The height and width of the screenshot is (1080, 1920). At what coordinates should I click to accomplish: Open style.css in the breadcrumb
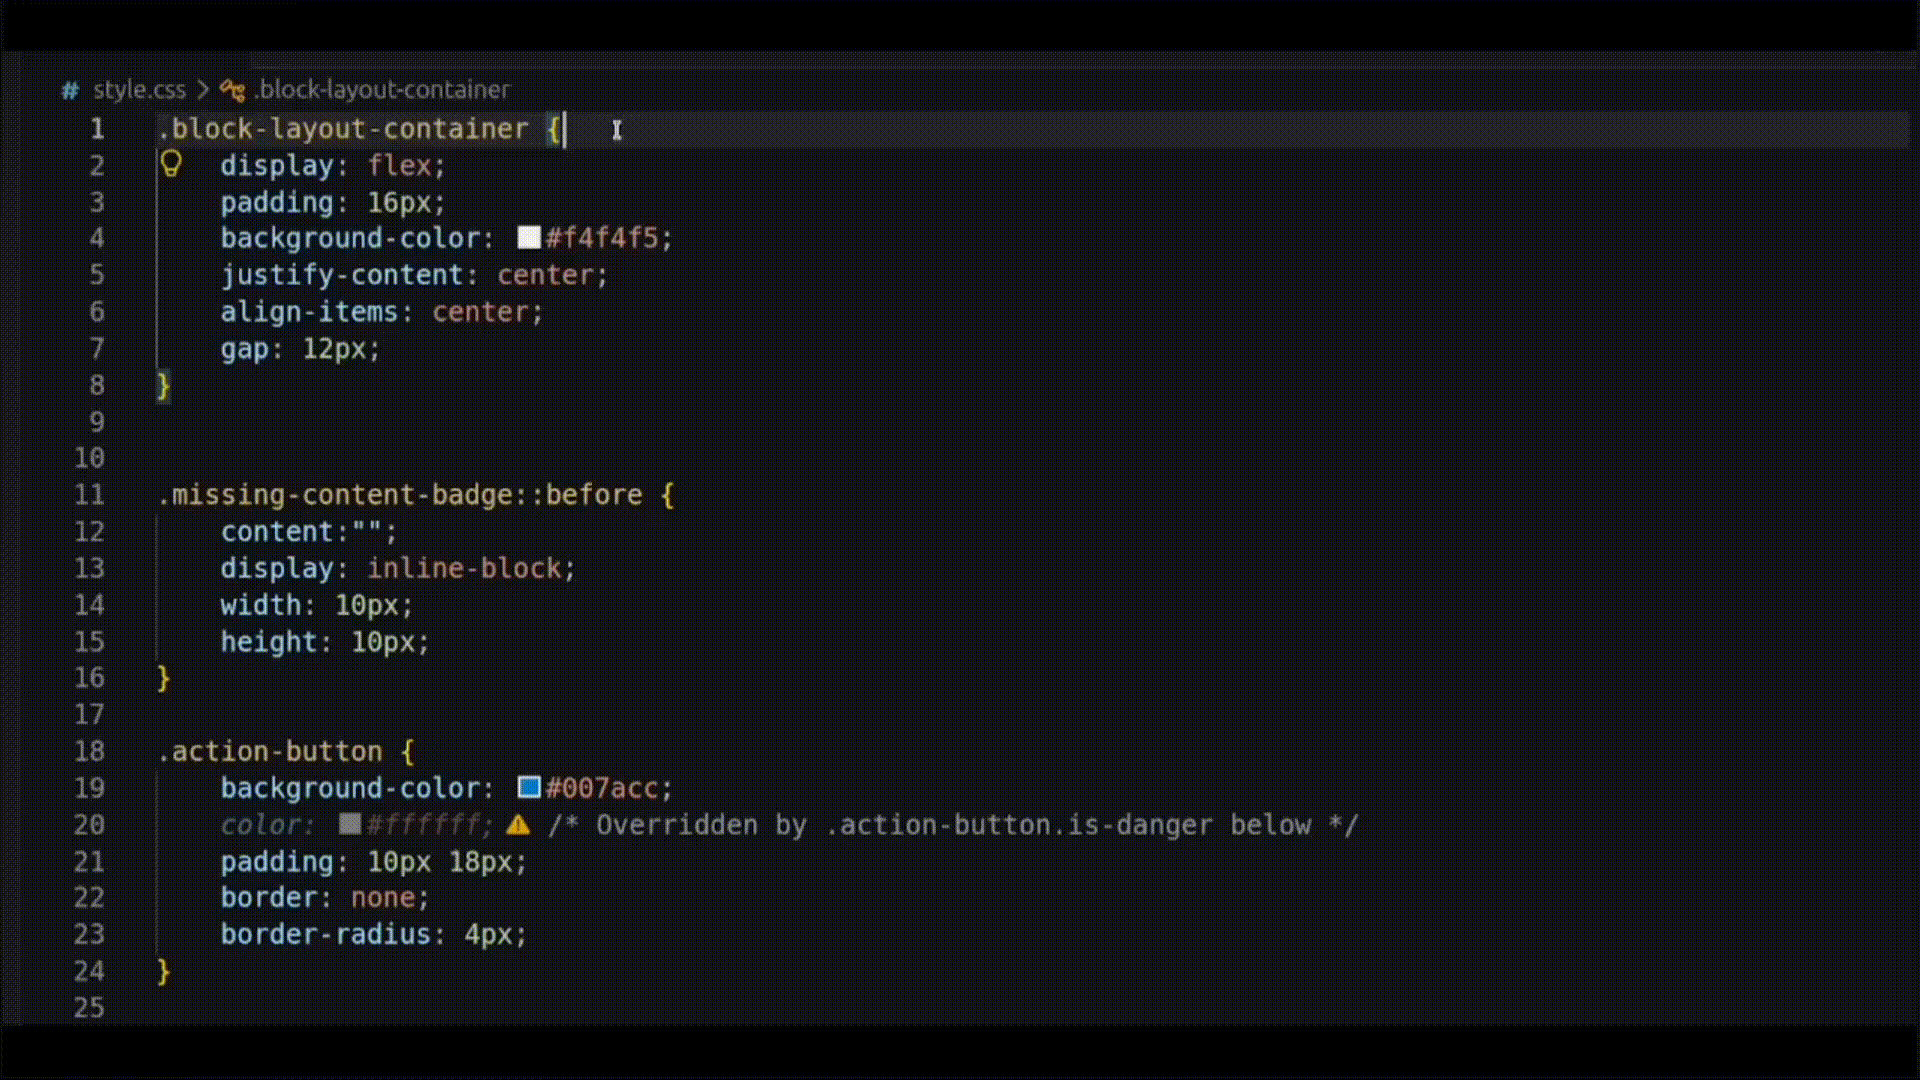pyautogui.click(x=139, y=90)
